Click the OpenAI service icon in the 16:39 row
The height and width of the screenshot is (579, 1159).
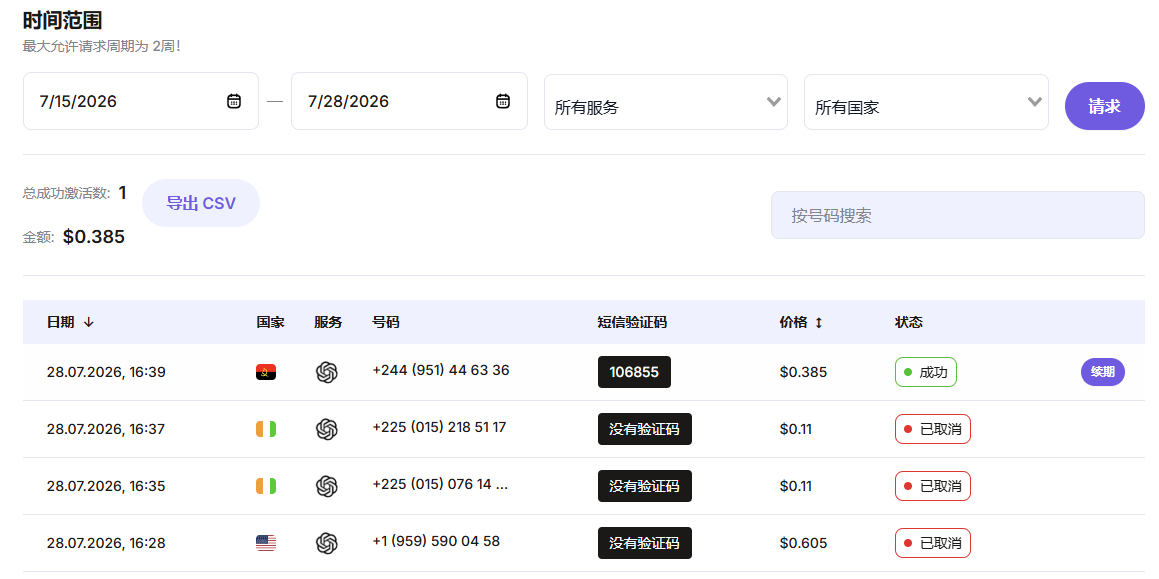(x=327, y=372)
